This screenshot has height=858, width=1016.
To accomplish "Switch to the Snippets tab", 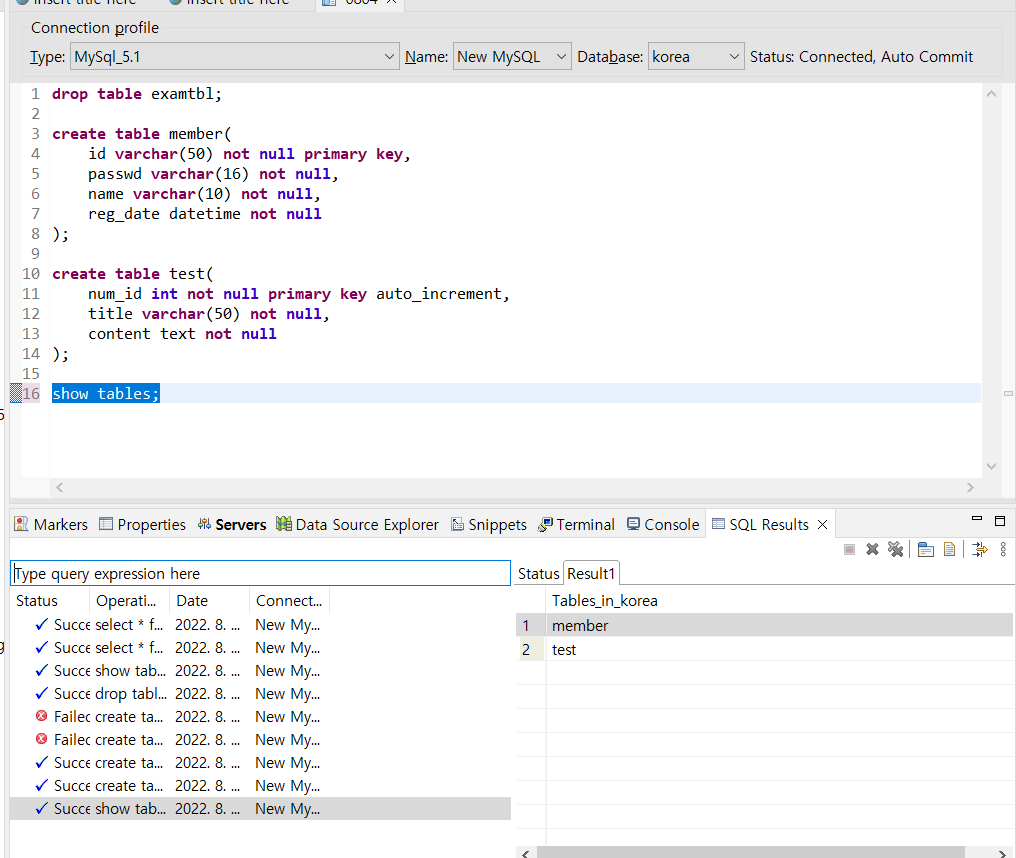I will pos(489,524).
